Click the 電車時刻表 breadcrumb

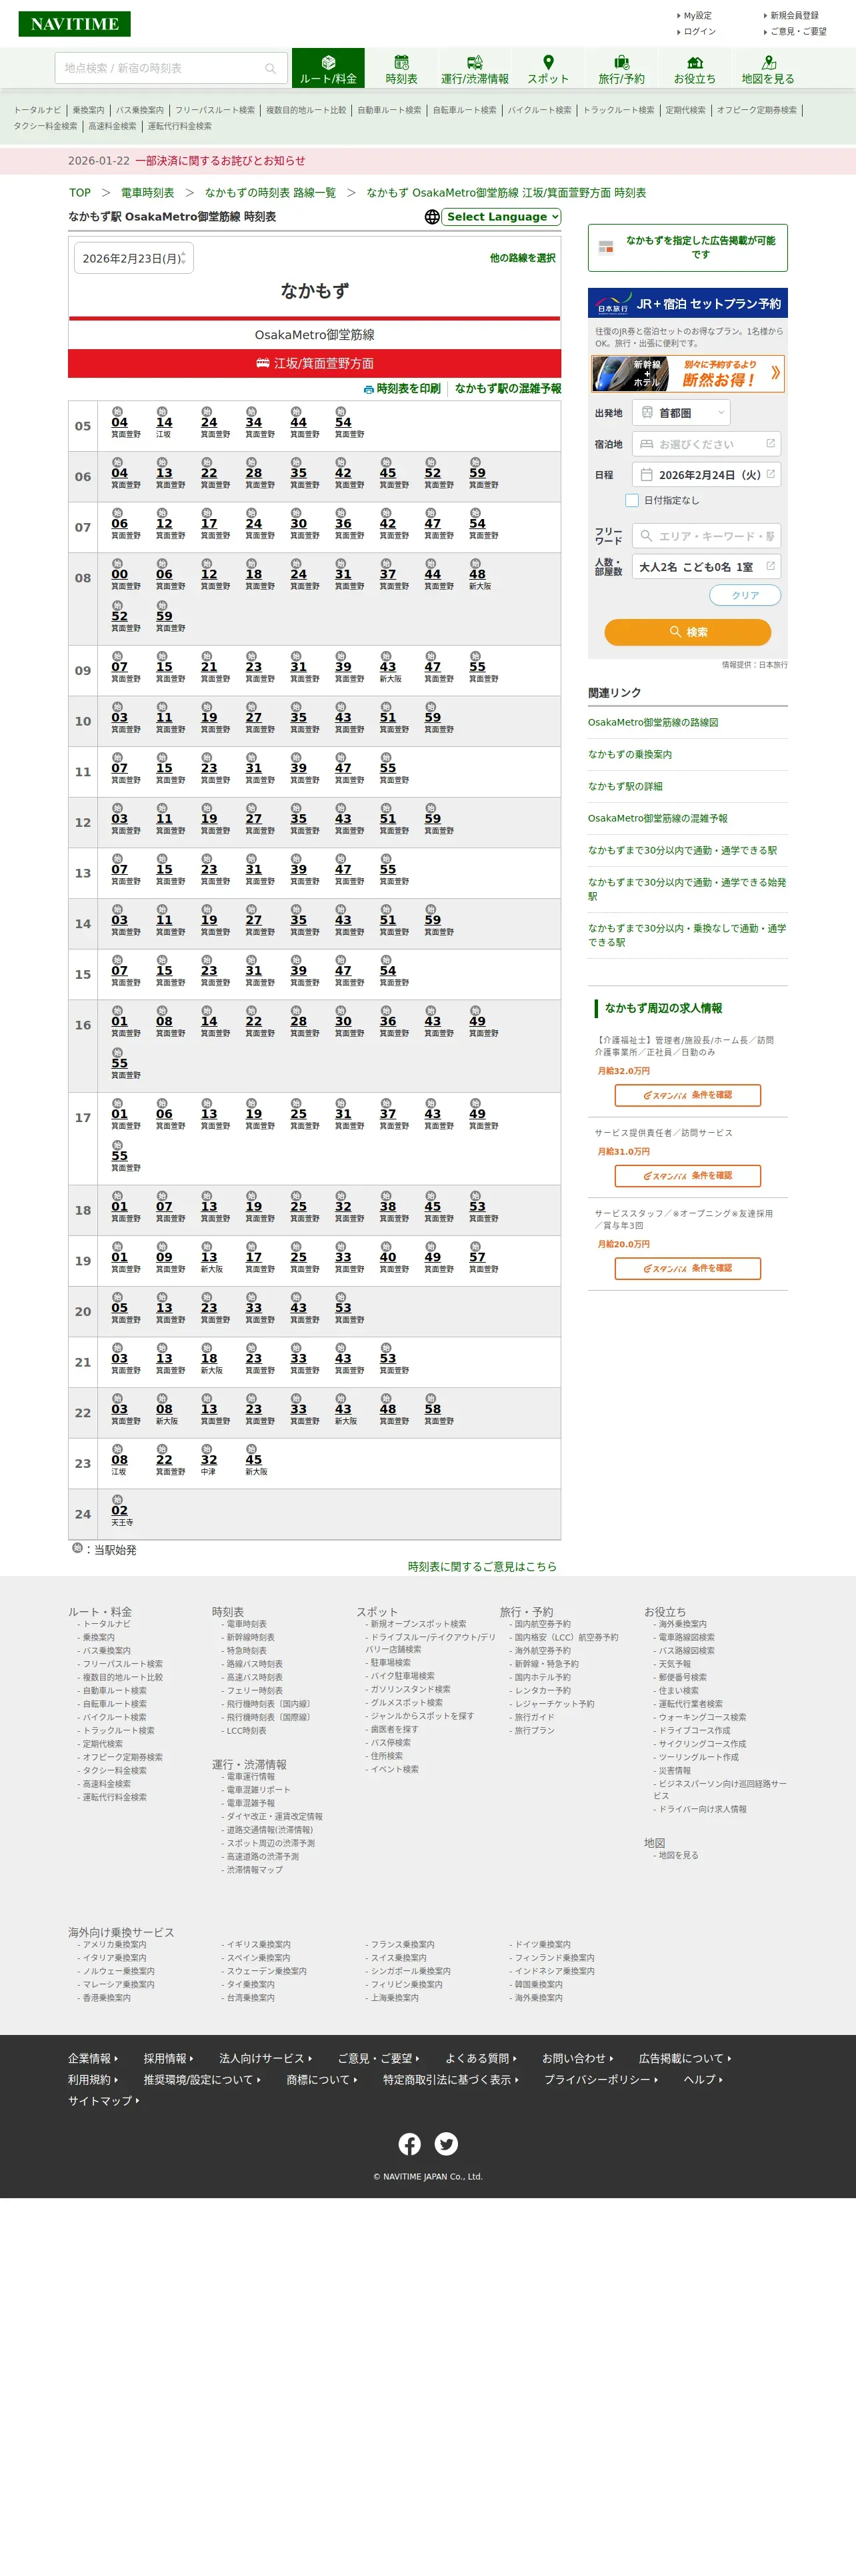[x=147, y=193]
